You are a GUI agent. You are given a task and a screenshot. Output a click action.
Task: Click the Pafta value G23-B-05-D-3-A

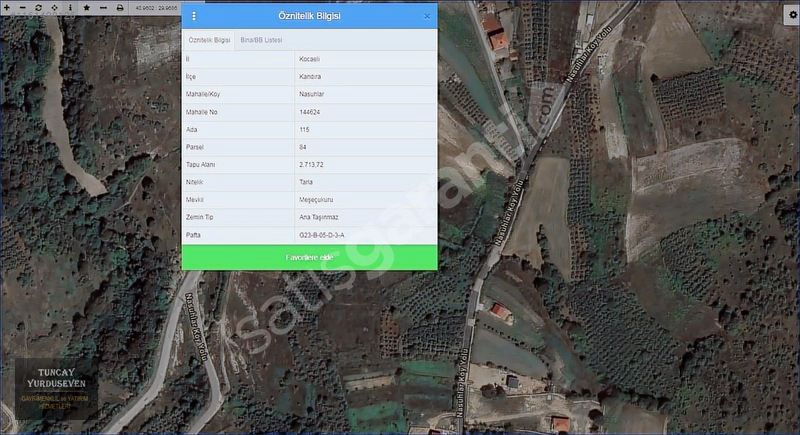point(322,235)
